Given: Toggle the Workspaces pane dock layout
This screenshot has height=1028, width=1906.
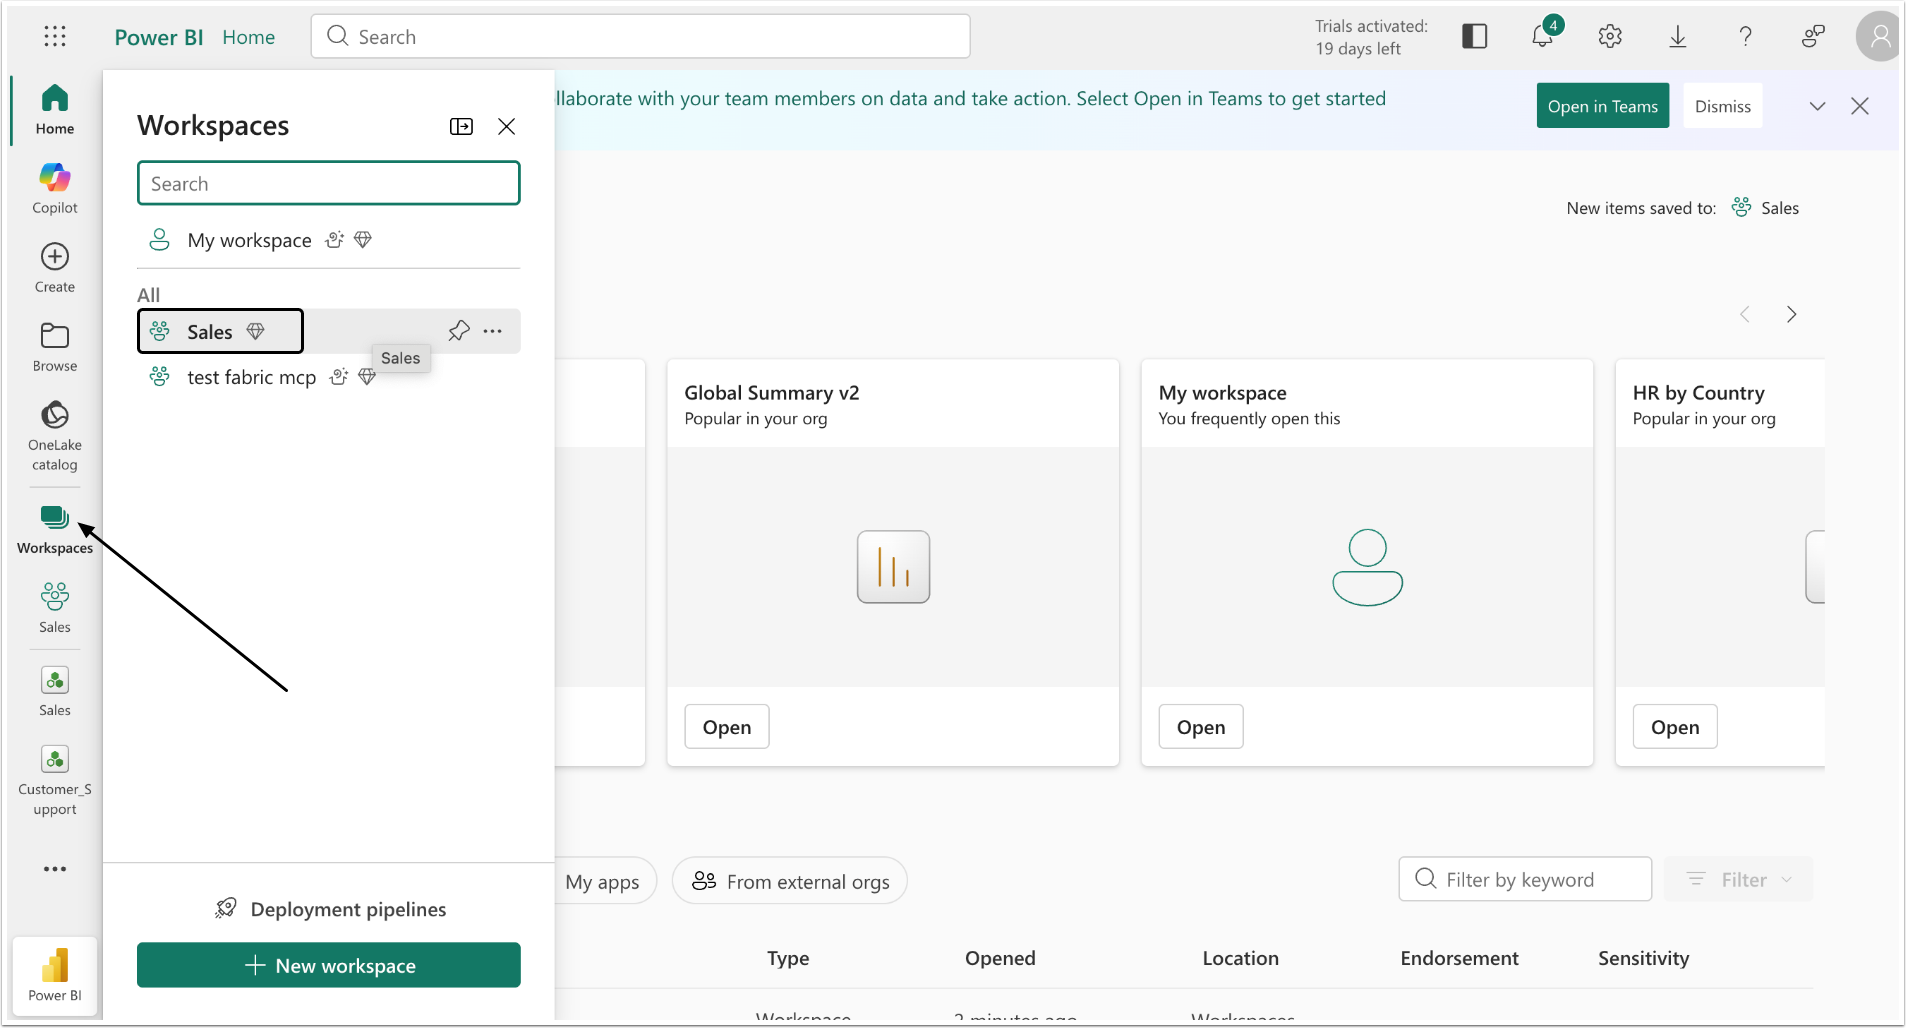Looking at the screenshot, I should (461, 126).
